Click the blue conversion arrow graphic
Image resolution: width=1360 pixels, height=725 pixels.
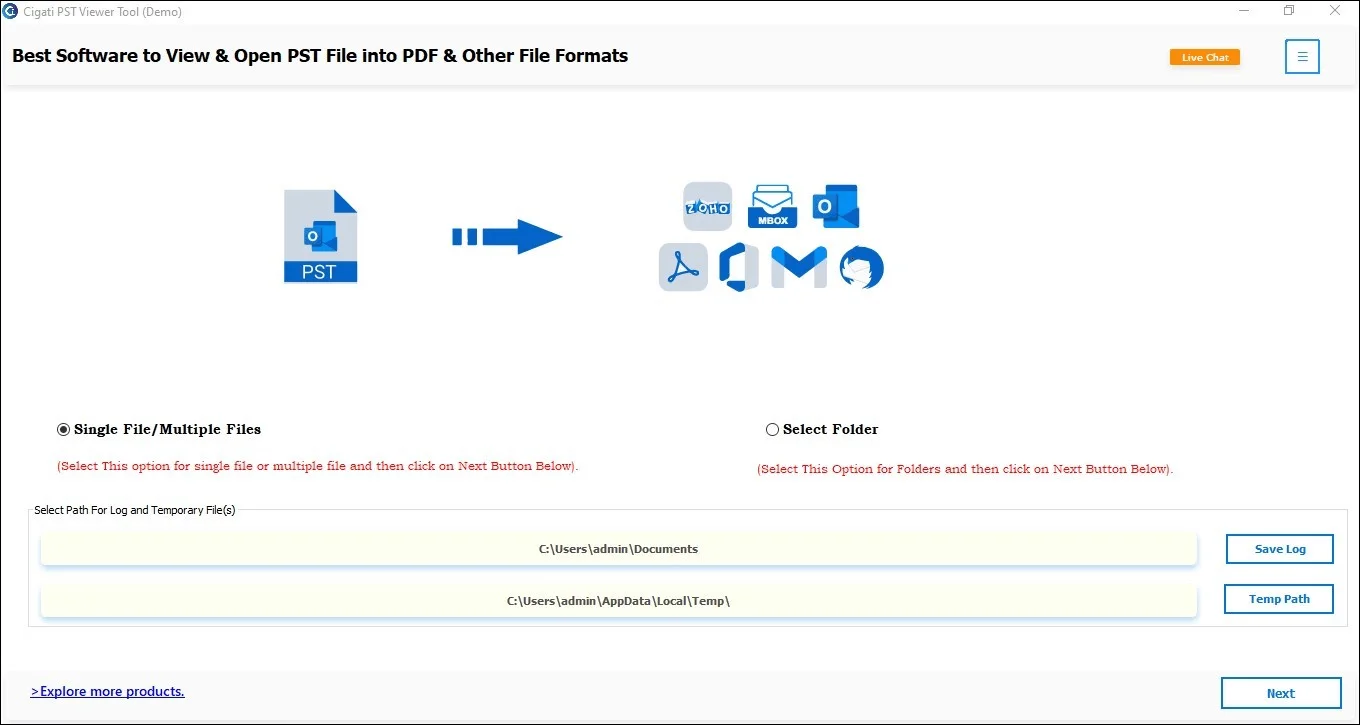point(507,237)
